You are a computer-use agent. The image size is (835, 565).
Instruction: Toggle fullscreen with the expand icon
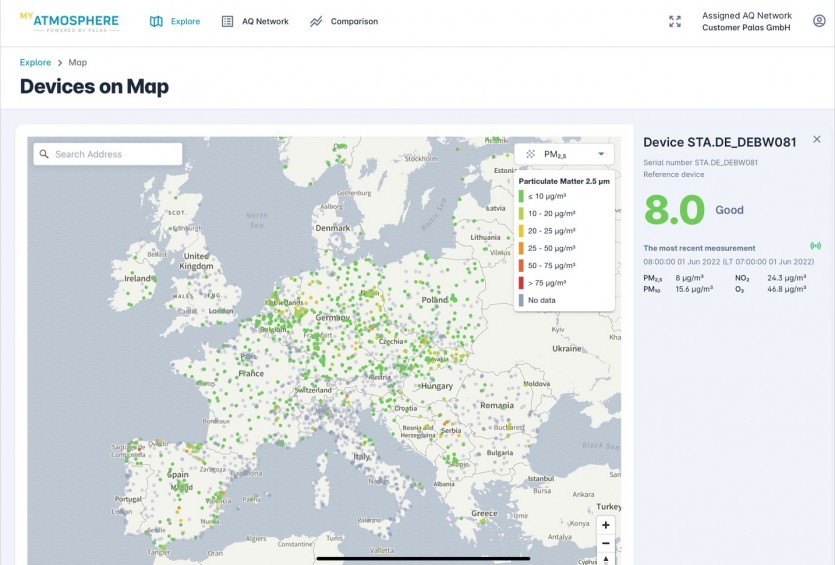pyautogui.click(x=675, y=21)
